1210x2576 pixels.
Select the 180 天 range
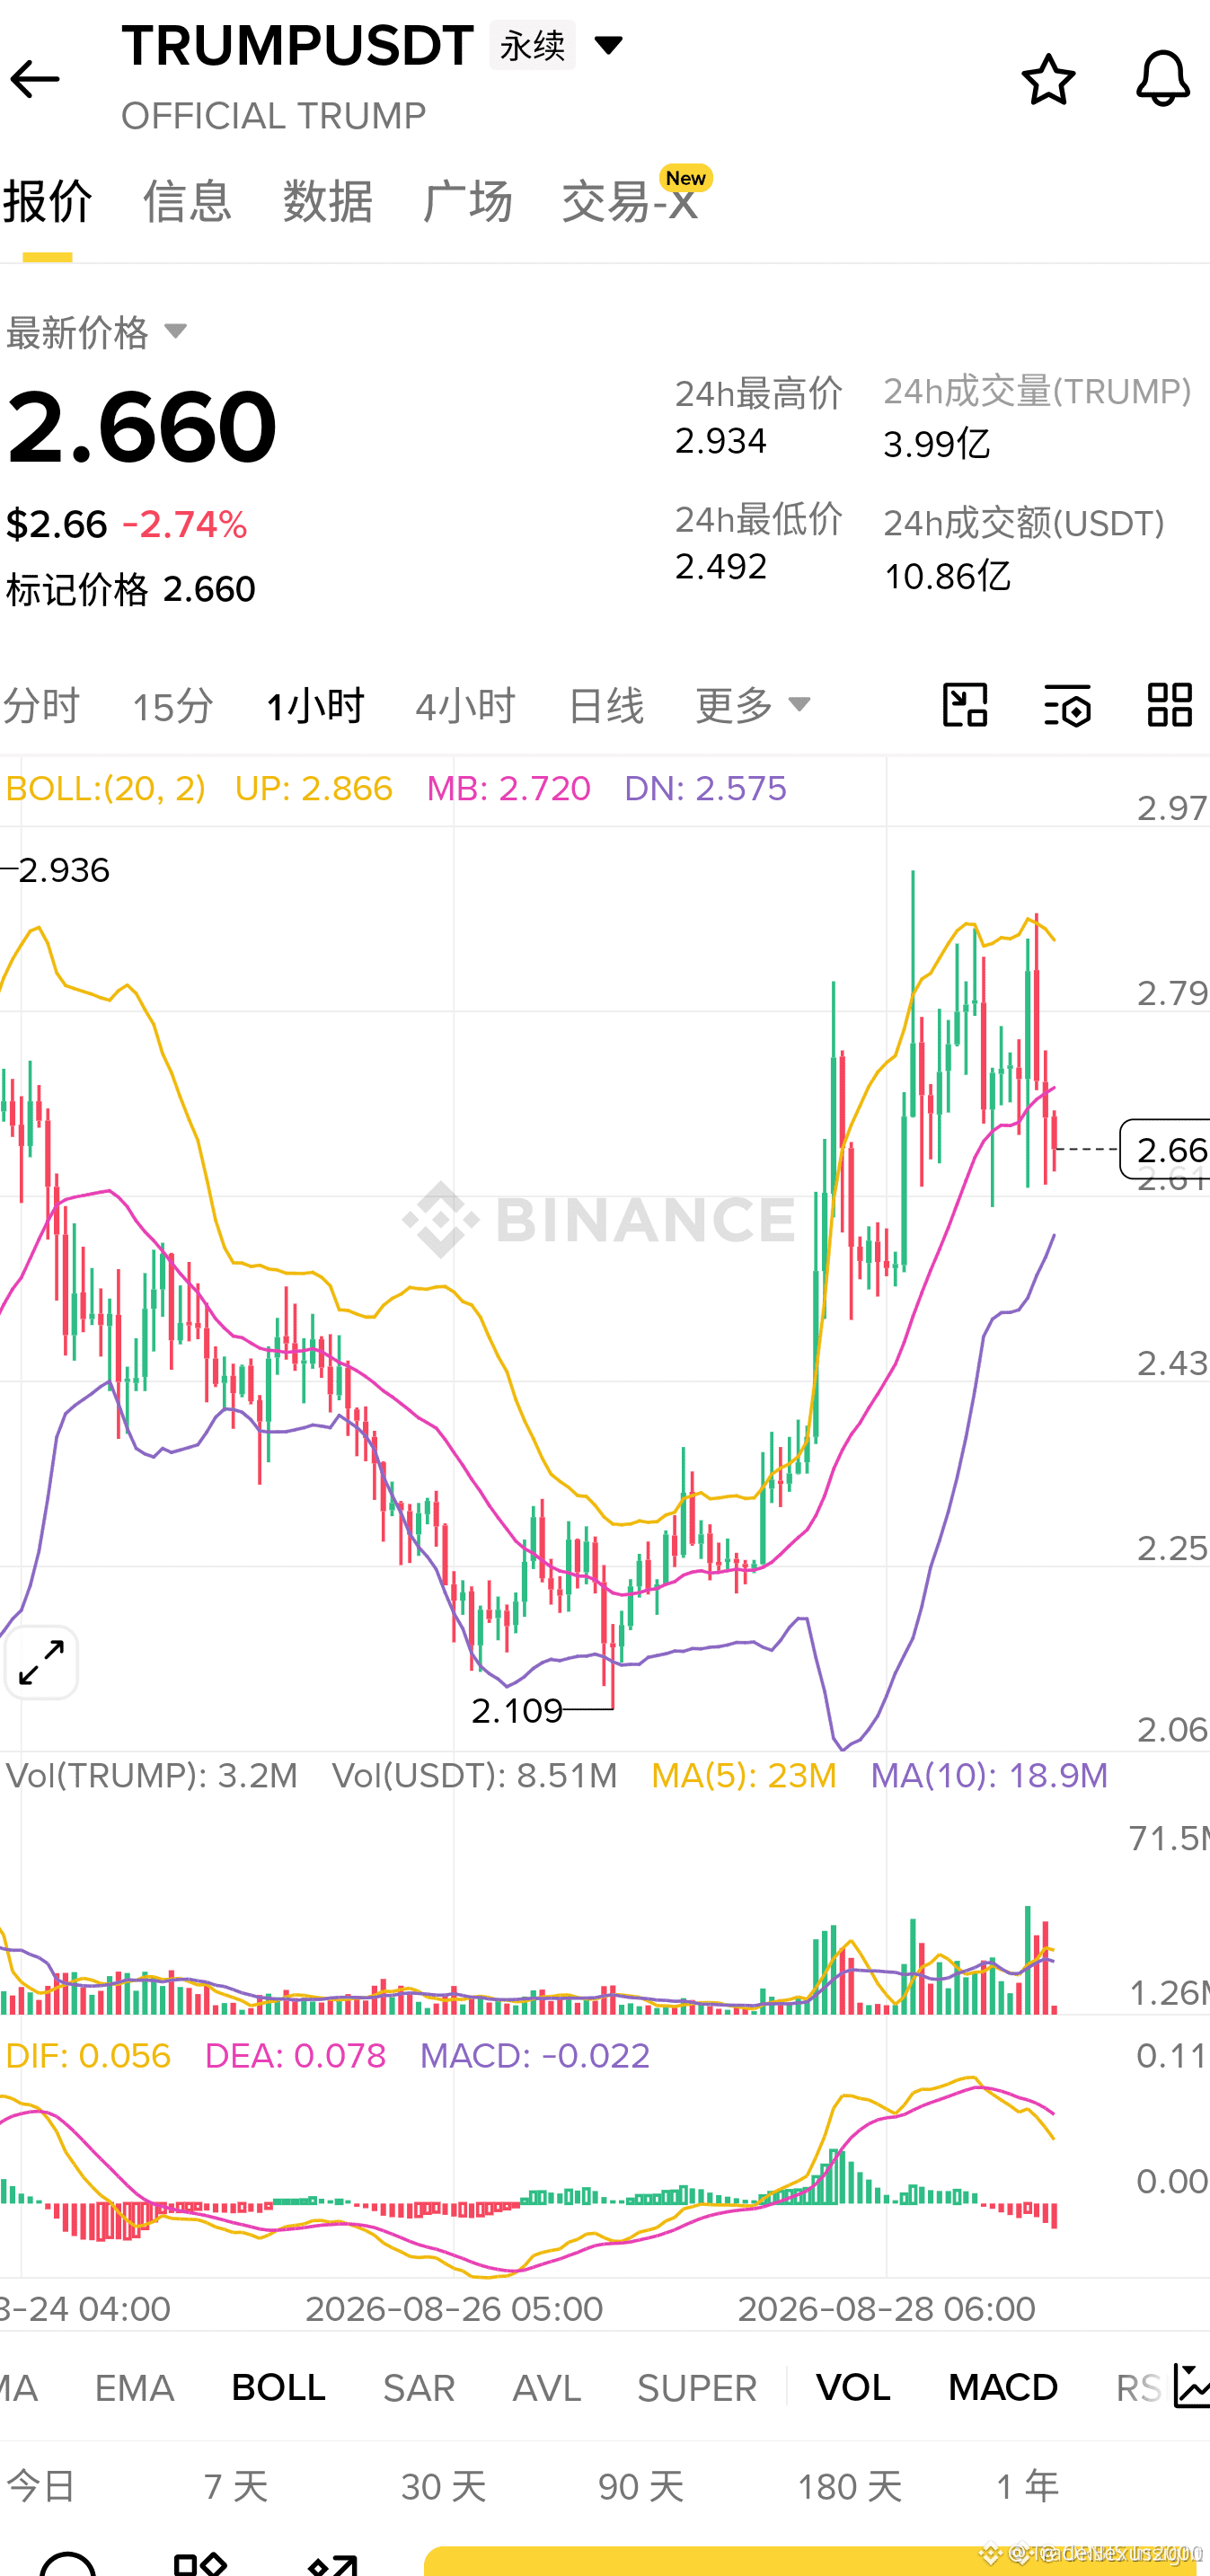pyautogui.click(x=850, y=2486)
